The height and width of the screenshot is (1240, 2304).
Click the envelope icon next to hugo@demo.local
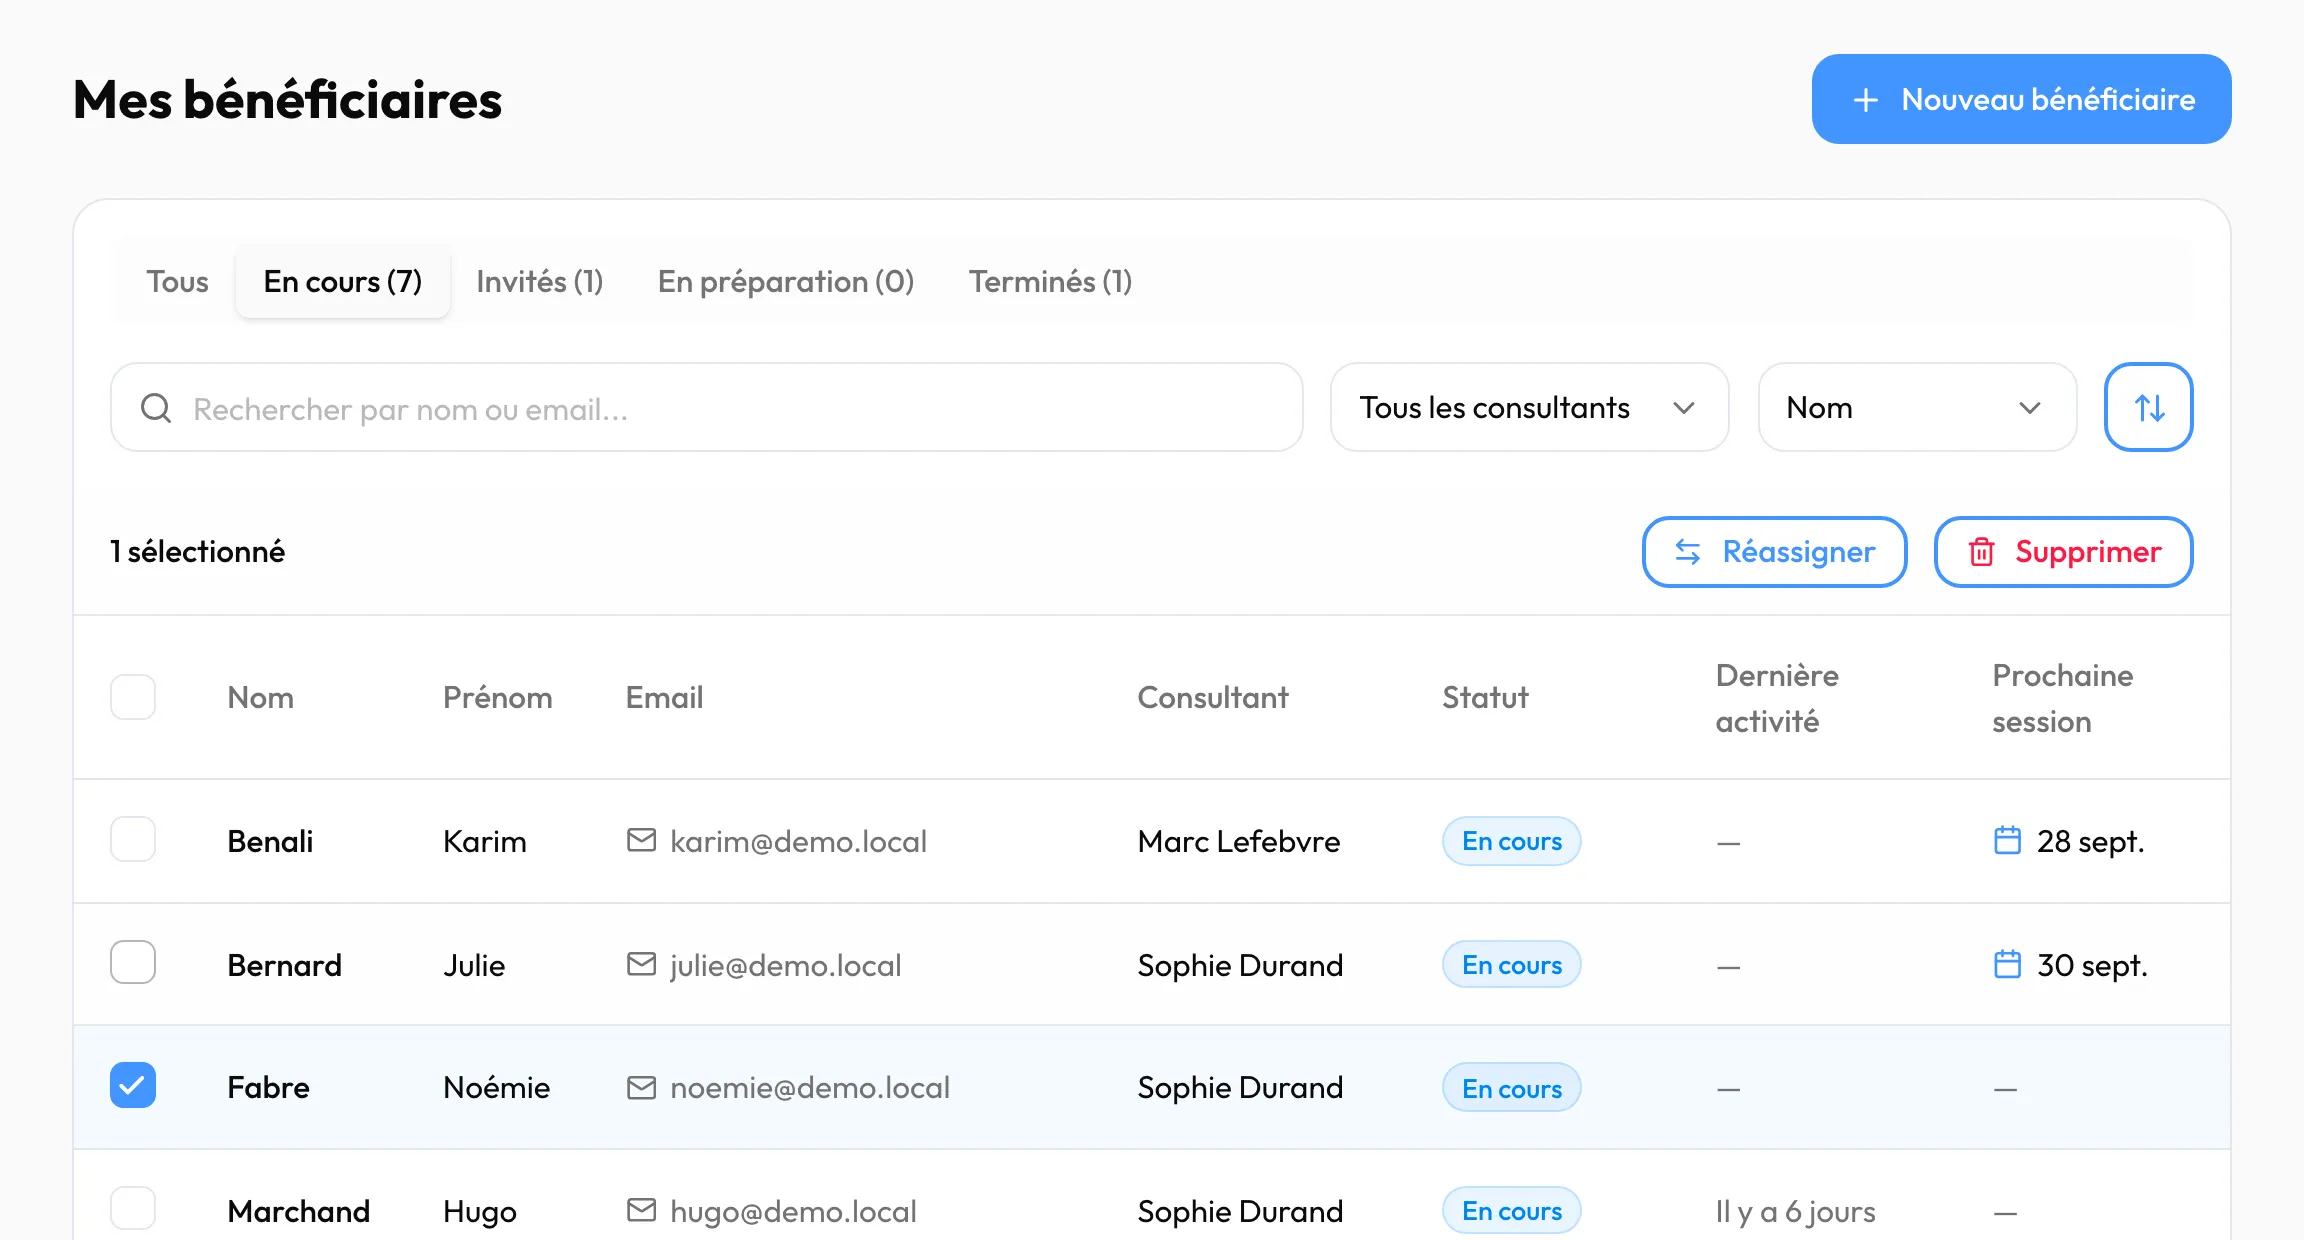[x=641, y=1210]
